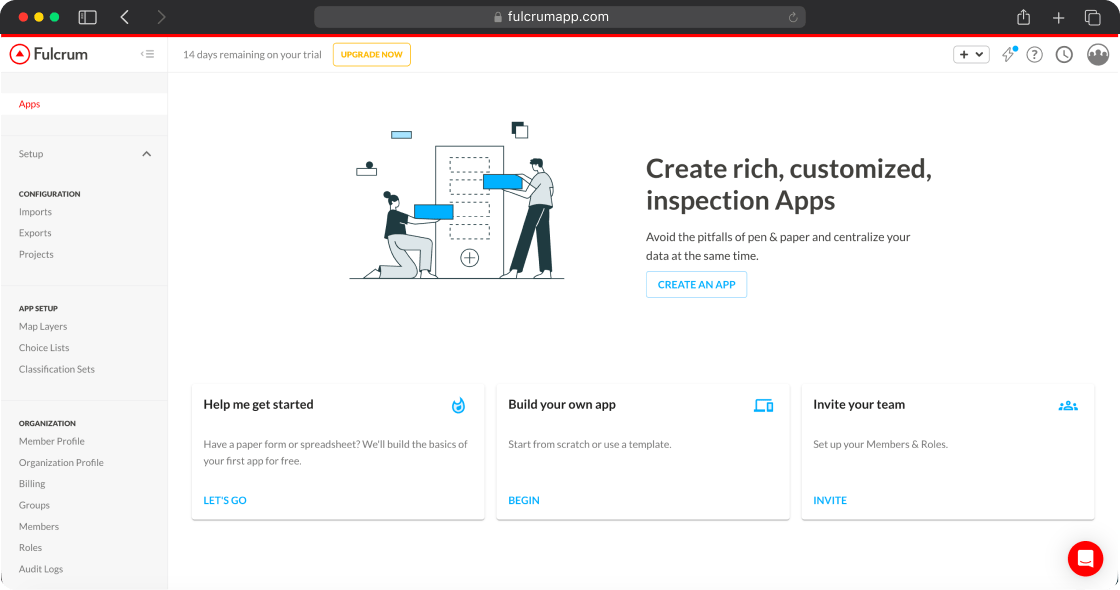Open the help question mark icon
The width and height of the screenshot is (1120, 590).
point(1034,54)
